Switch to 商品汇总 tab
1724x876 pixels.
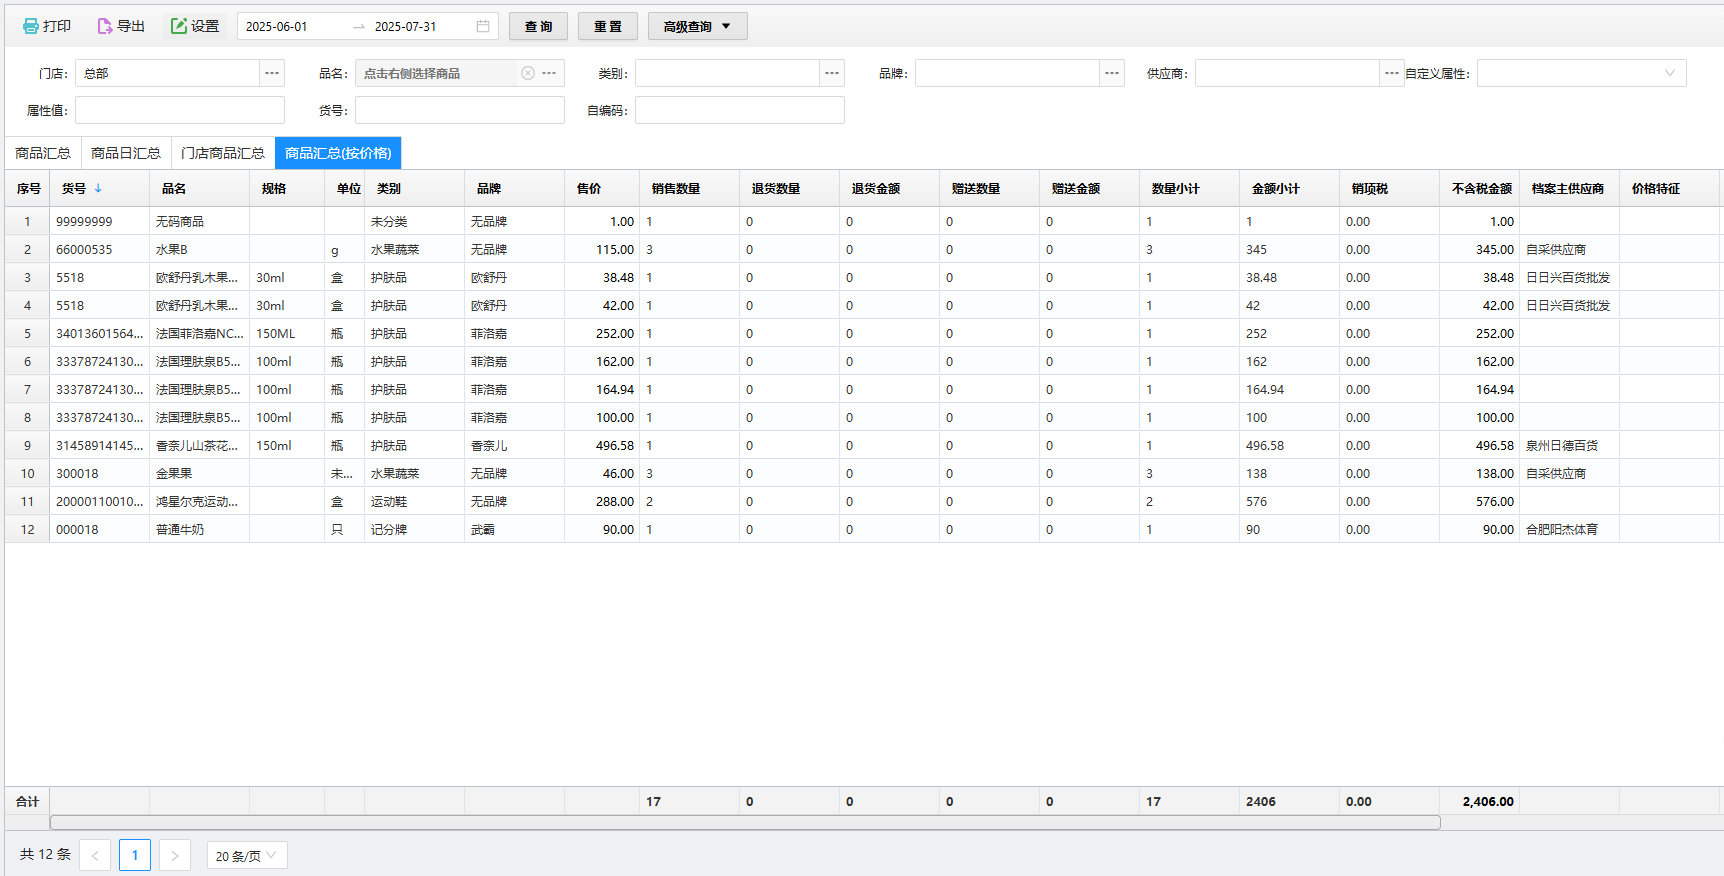tap(43, 153)
